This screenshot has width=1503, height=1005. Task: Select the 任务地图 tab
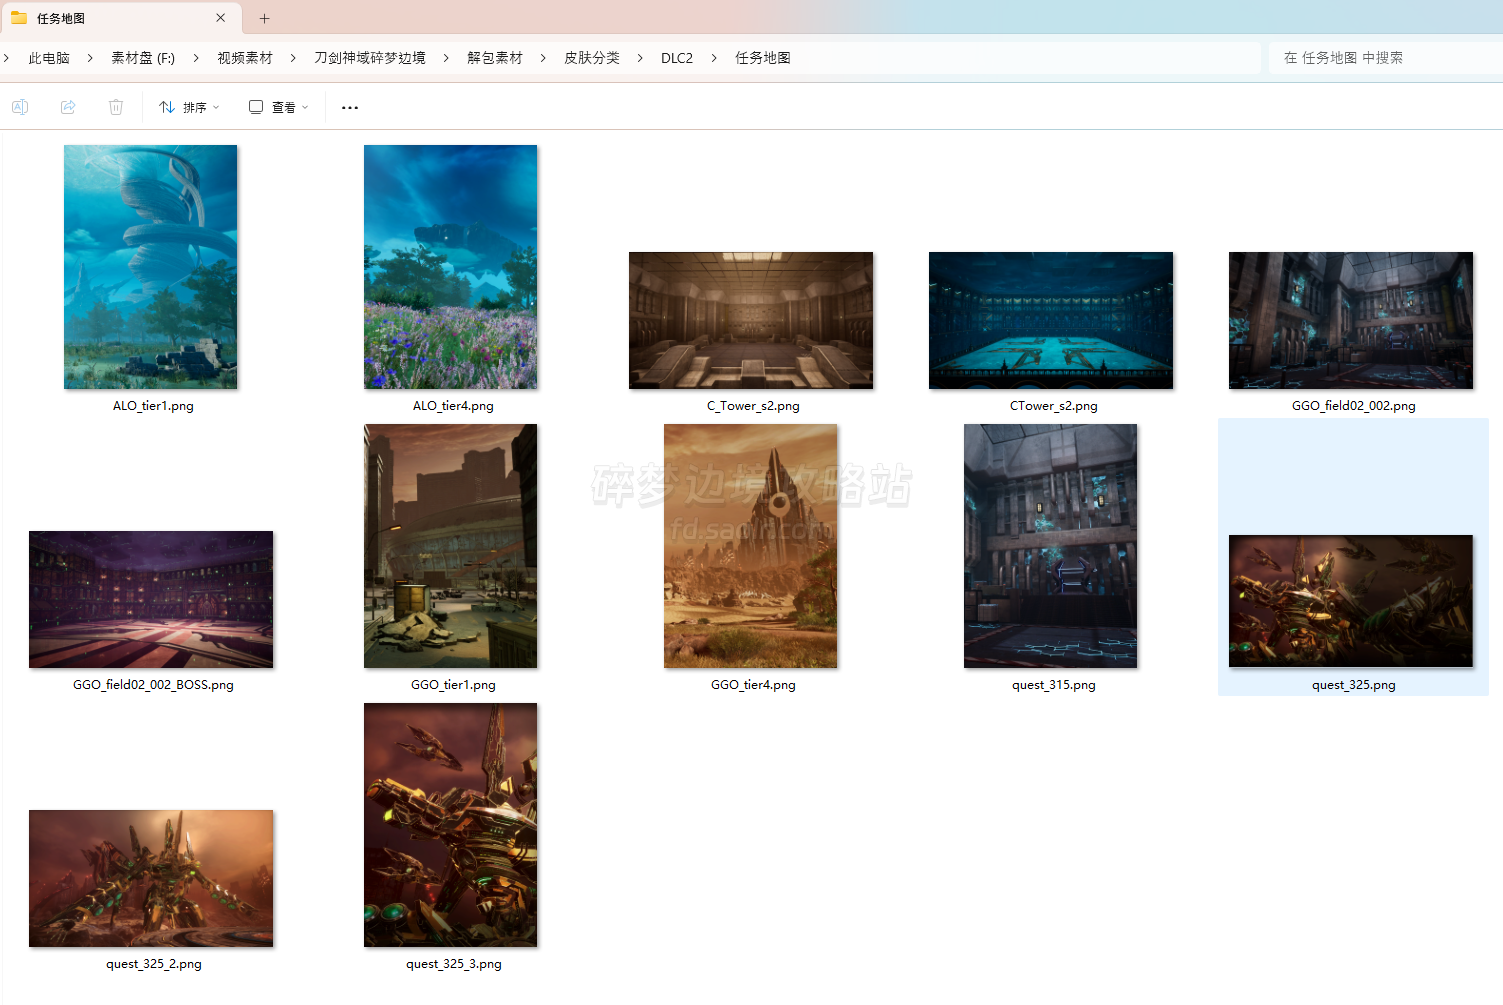click(x=100, y=18)
